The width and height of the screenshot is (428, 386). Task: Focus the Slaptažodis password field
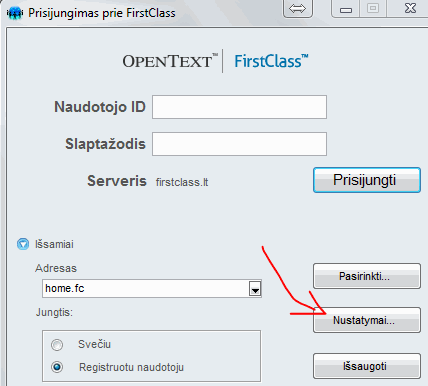[x=239, y=144]
